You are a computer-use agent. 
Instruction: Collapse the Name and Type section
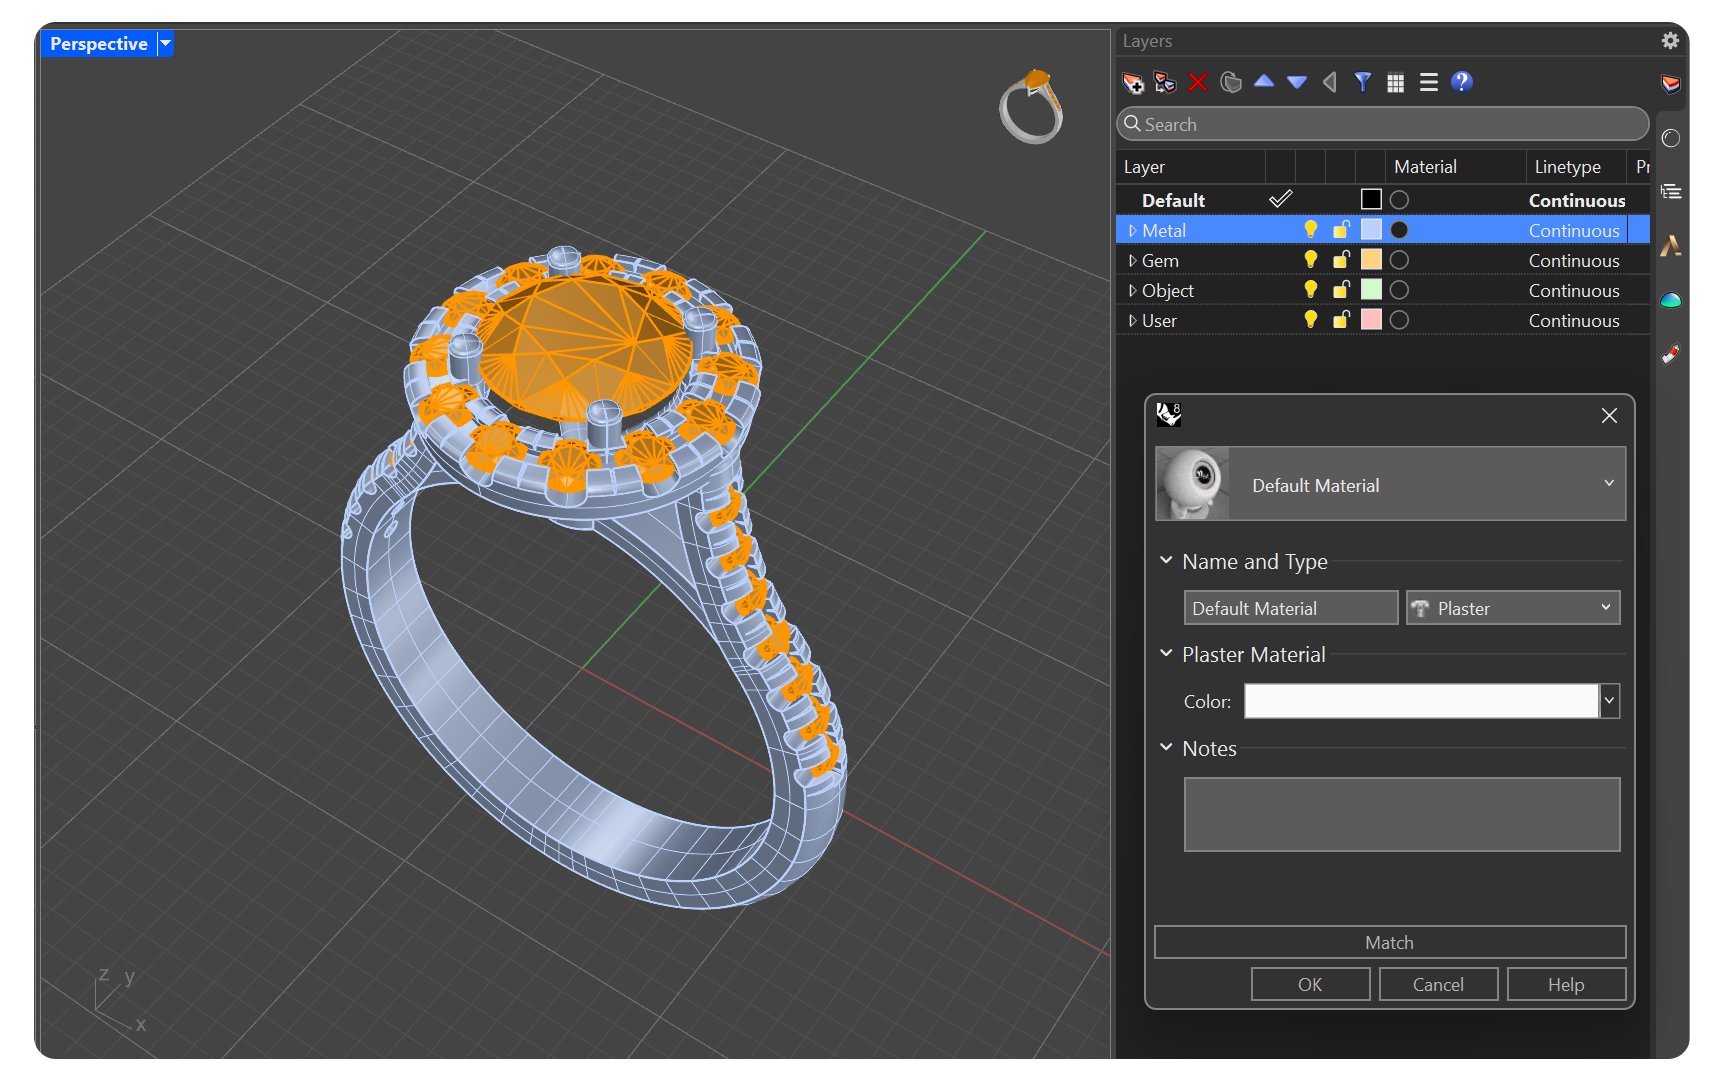[x=1166, y=561]
